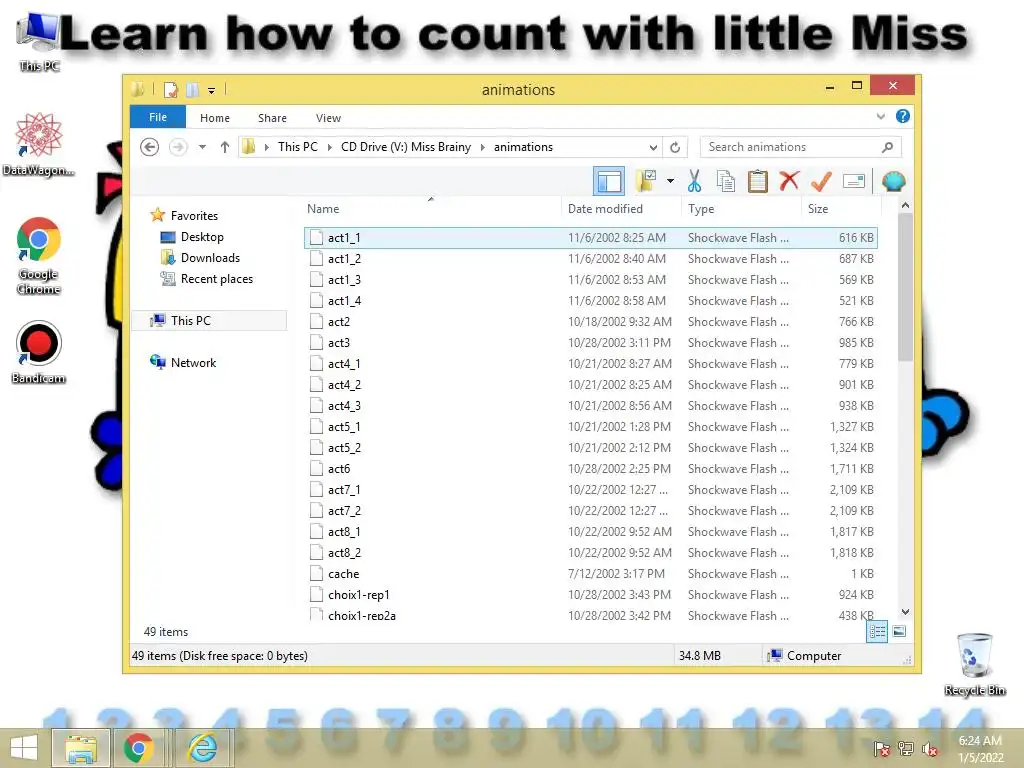The height and width of the screenshot is (768, 1024).
Task: Switch to Large icons view button
Action: [899, 631]
